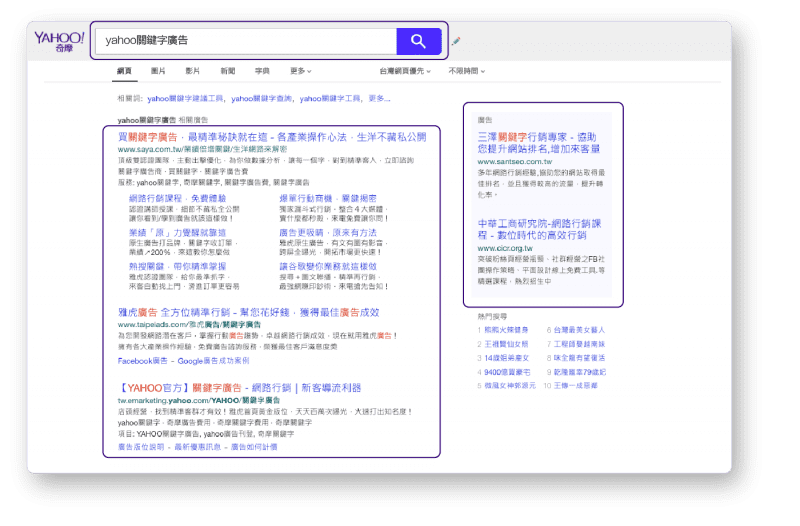Open the 【YAHOO官方】關鍵字廣告 result

pos(239,388)
